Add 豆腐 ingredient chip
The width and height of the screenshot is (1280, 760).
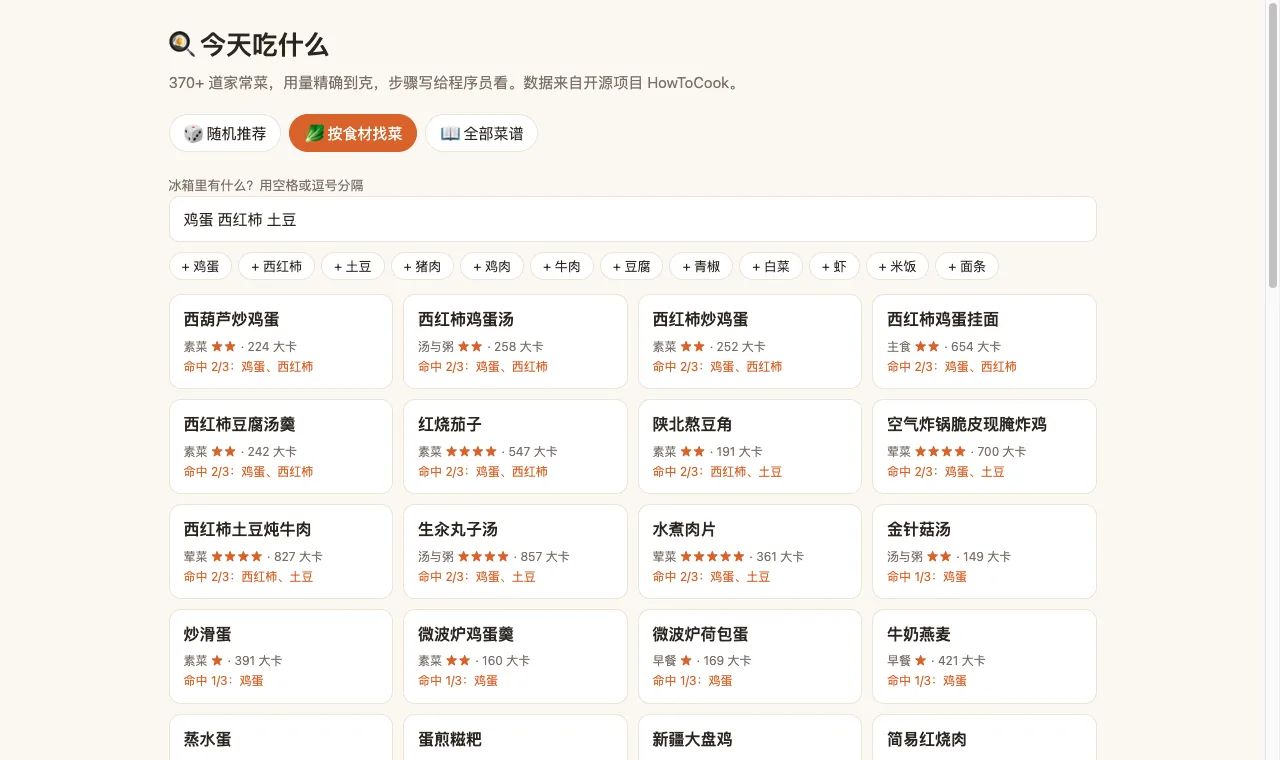pyautogui.click(x=631, y=266)
